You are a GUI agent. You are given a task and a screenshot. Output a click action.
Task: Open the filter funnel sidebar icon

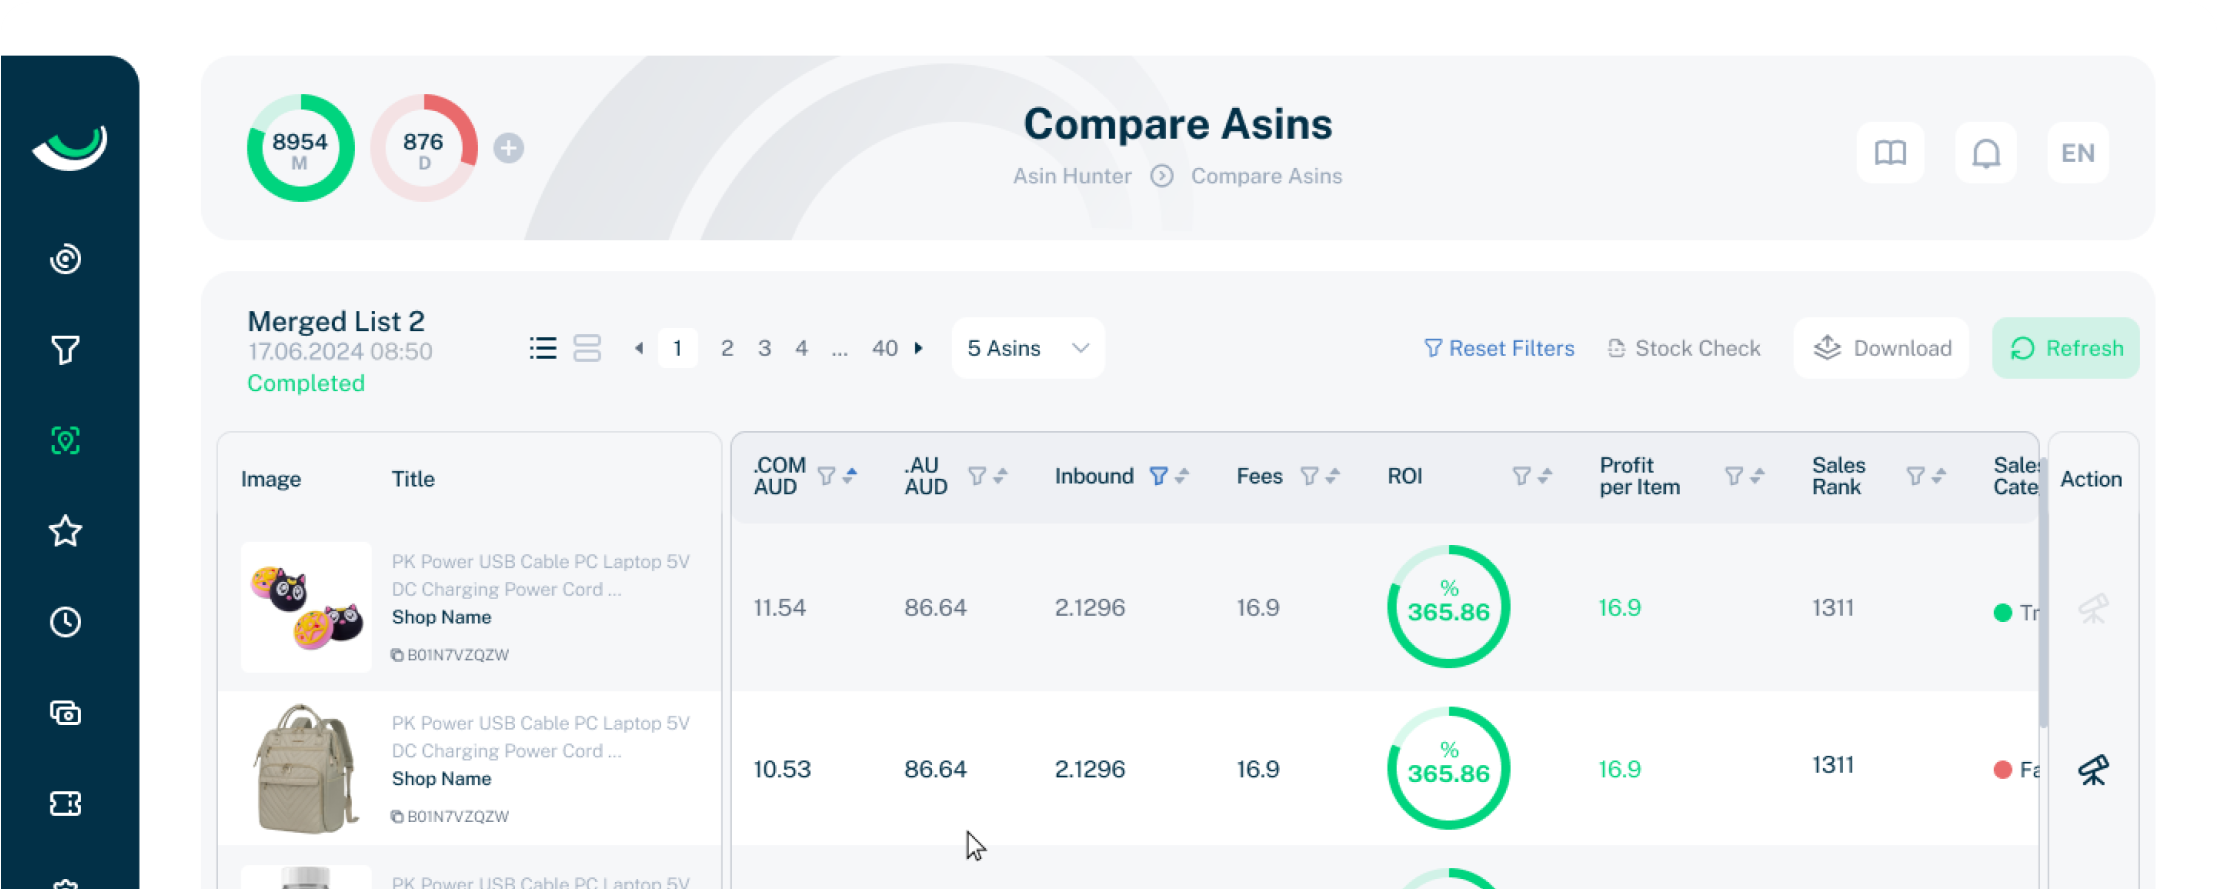pyautogui.click(x=66, y=349)
